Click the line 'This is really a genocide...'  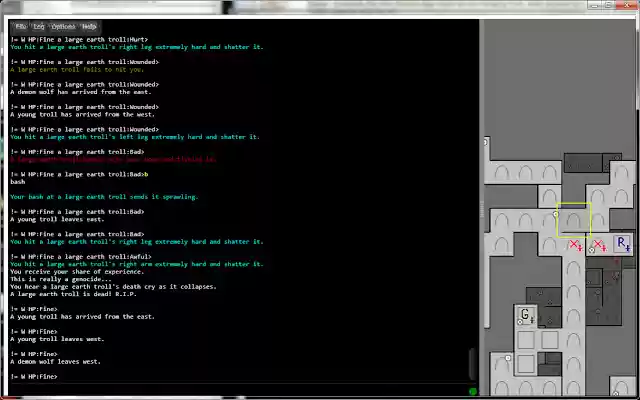[x=61, y=280]
